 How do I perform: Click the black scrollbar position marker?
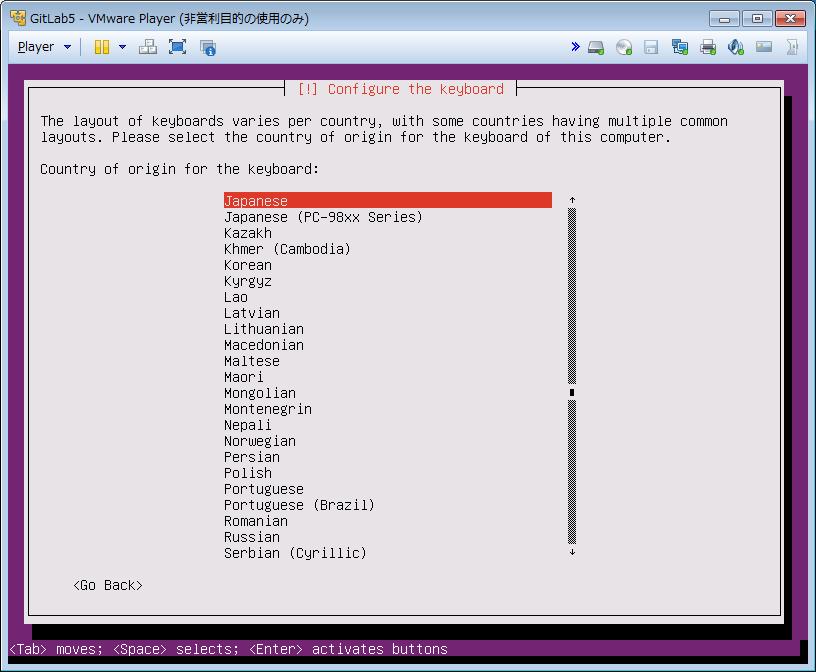coord(572,392)
